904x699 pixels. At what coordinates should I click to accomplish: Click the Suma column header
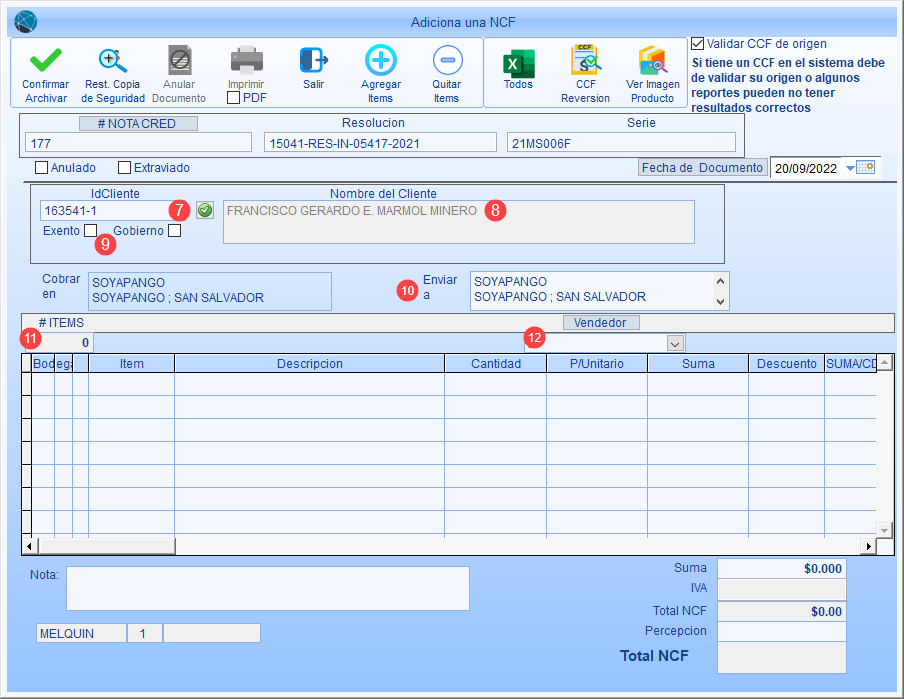(698, 363)
